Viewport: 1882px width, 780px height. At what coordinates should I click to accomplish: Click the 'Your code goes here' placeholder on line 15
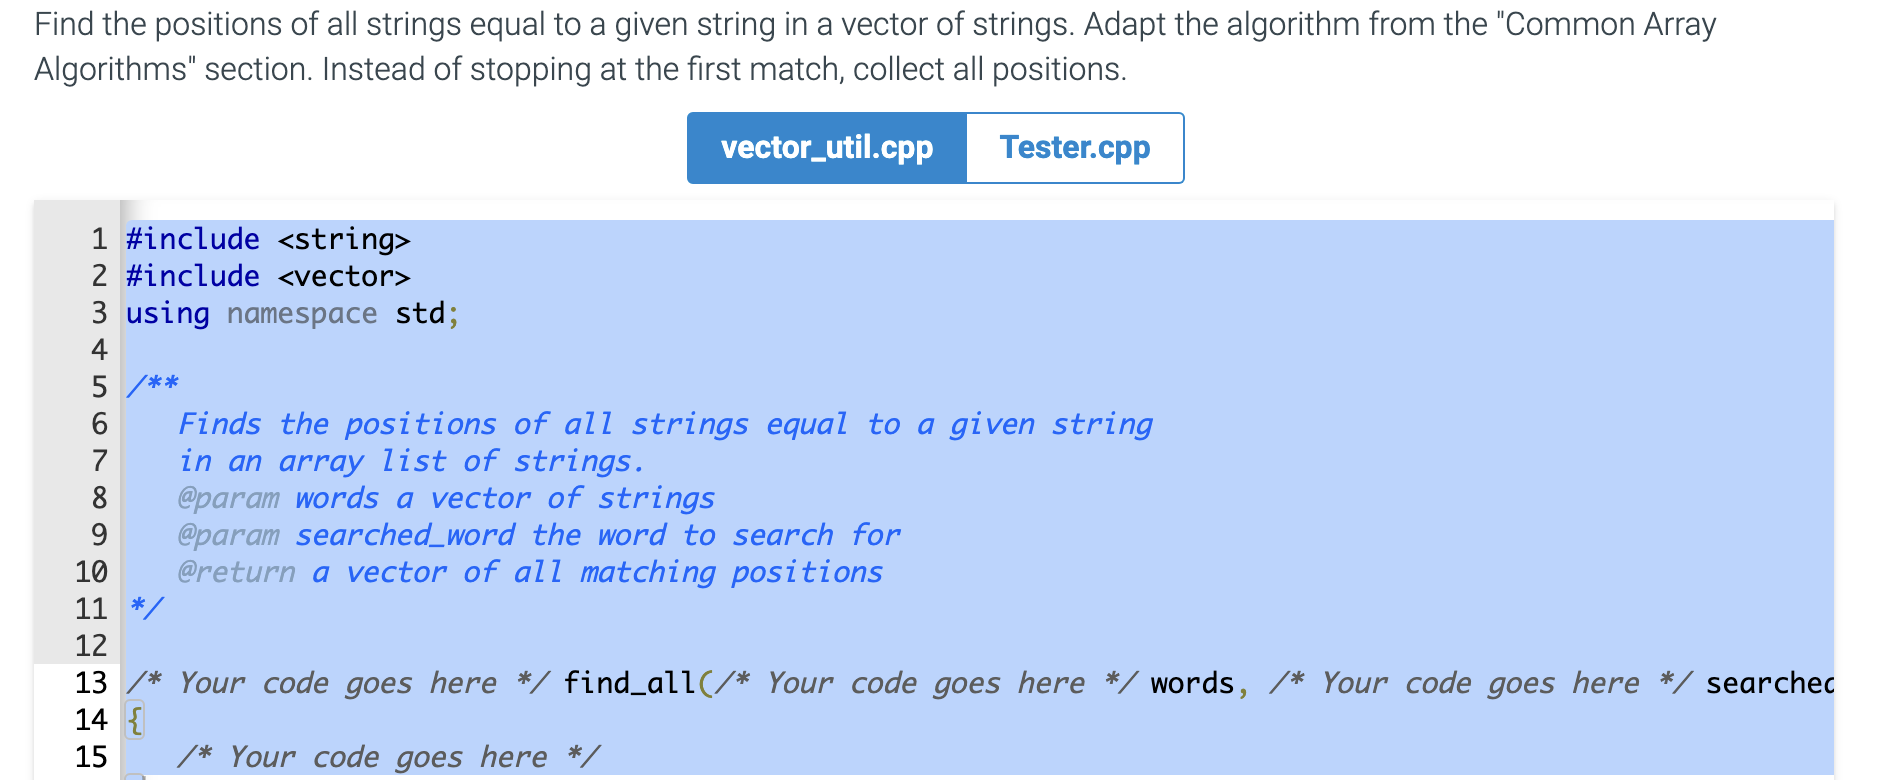pyautogui.click(x=390, y=756)
